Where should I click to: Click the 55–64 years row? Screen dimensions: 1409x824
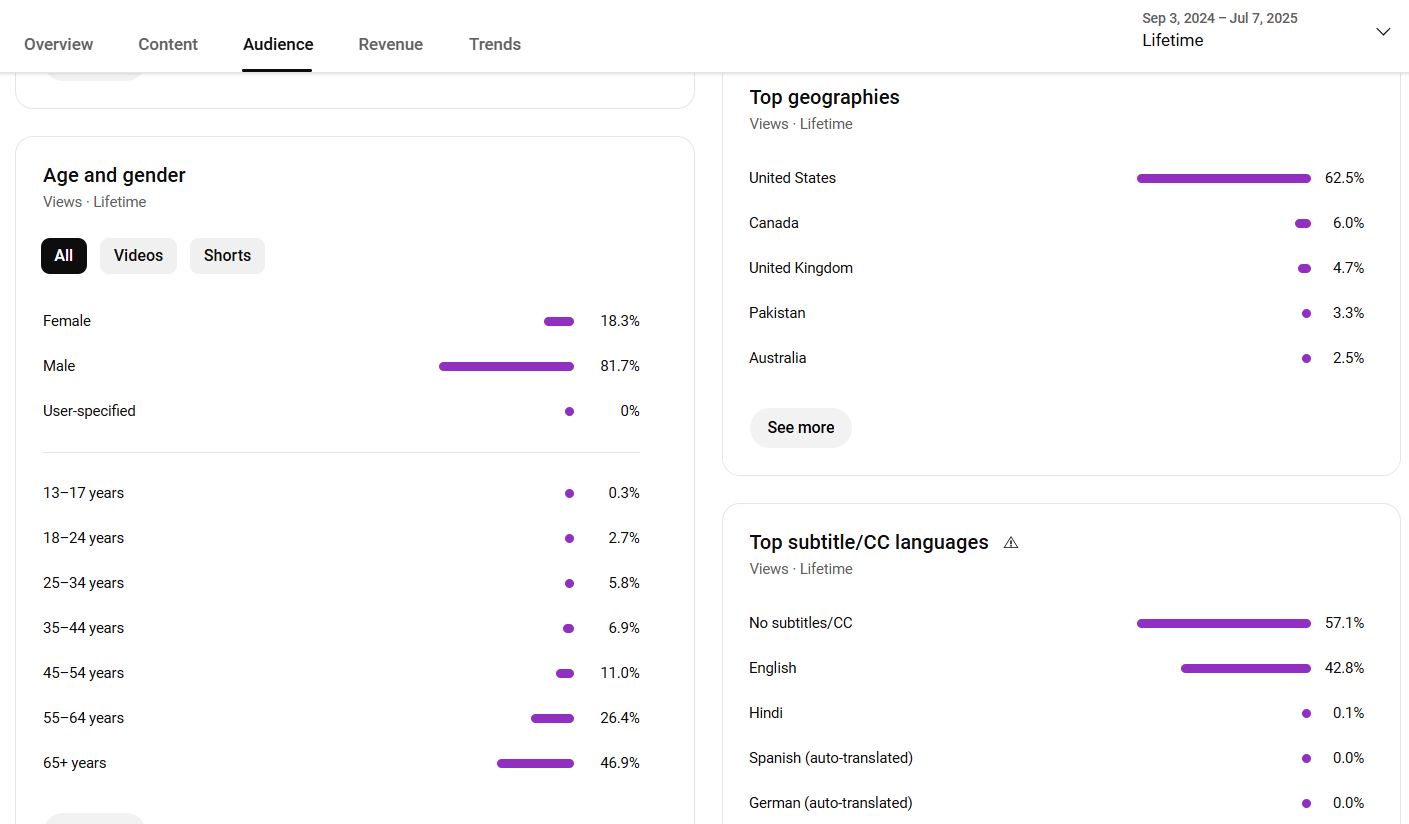click(x=341, y=718)
